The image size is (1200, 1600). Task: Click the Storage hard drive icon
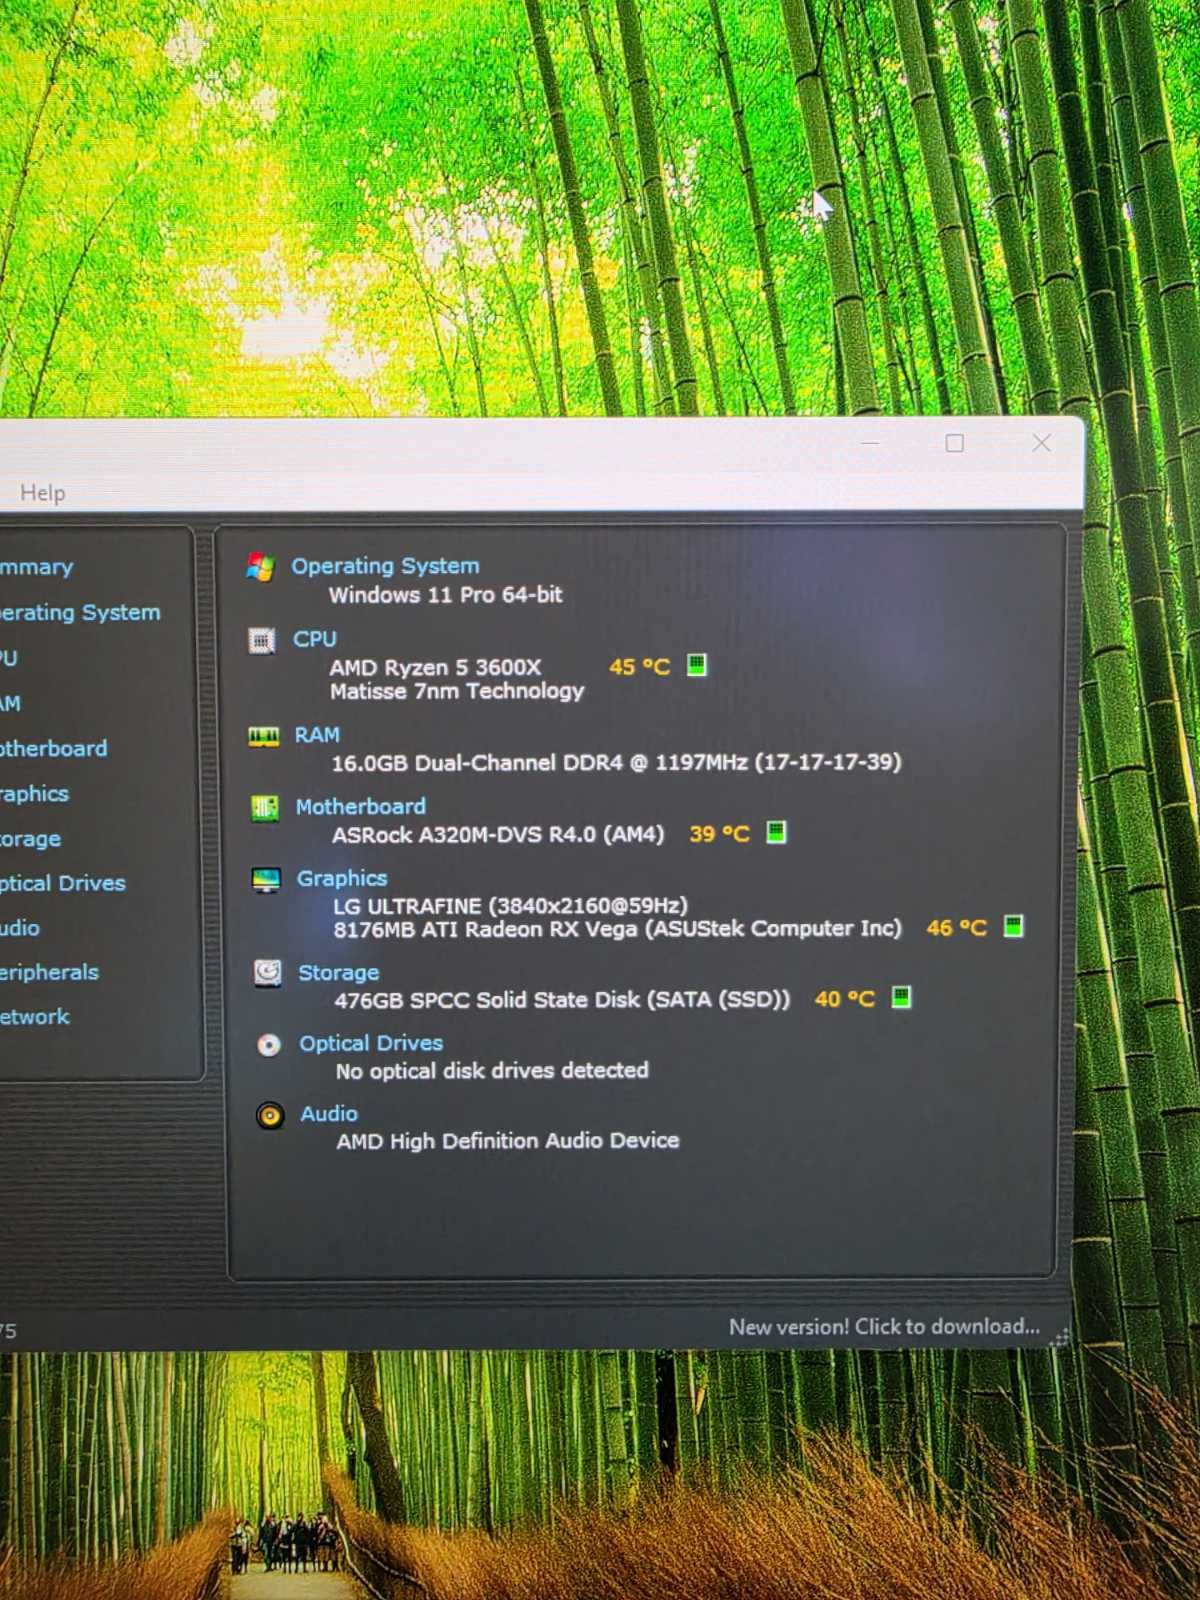tap(267, 973)
